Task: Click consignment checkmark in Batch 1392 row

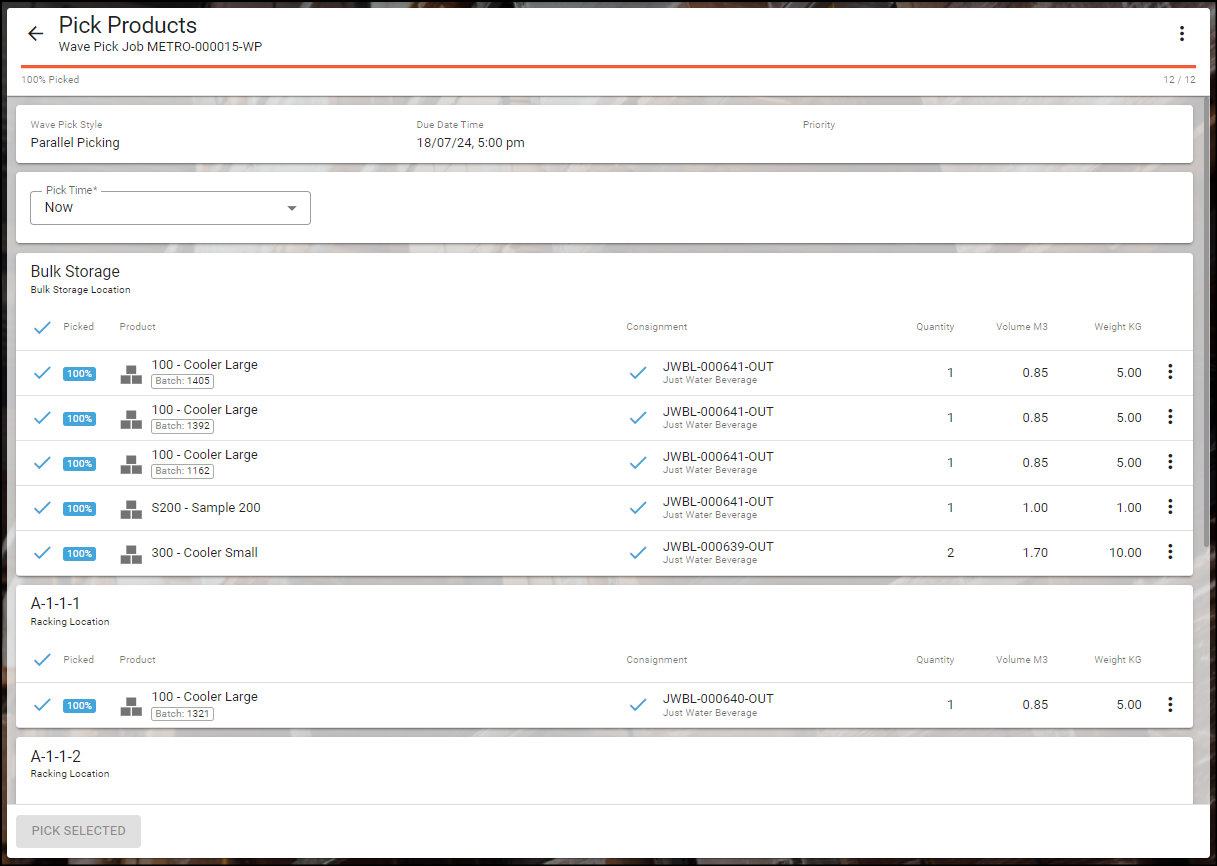Action: click(638, 418)
